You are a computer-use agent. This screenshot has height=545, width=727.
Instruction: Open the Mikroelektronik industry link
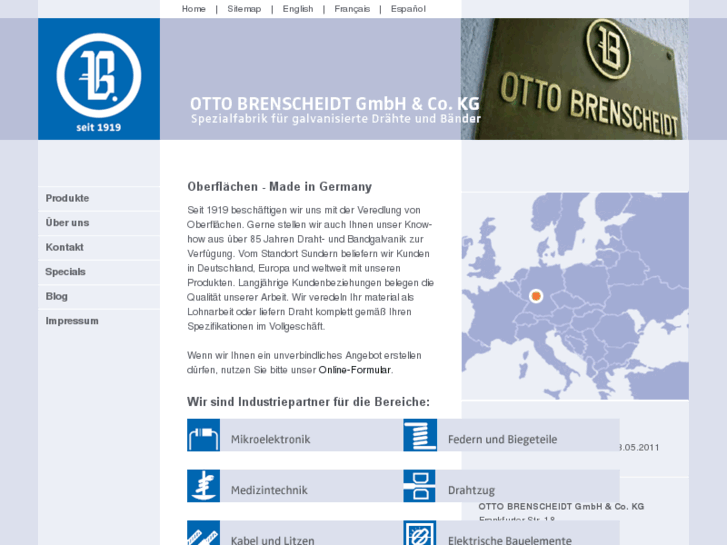(x=271, y=439)
